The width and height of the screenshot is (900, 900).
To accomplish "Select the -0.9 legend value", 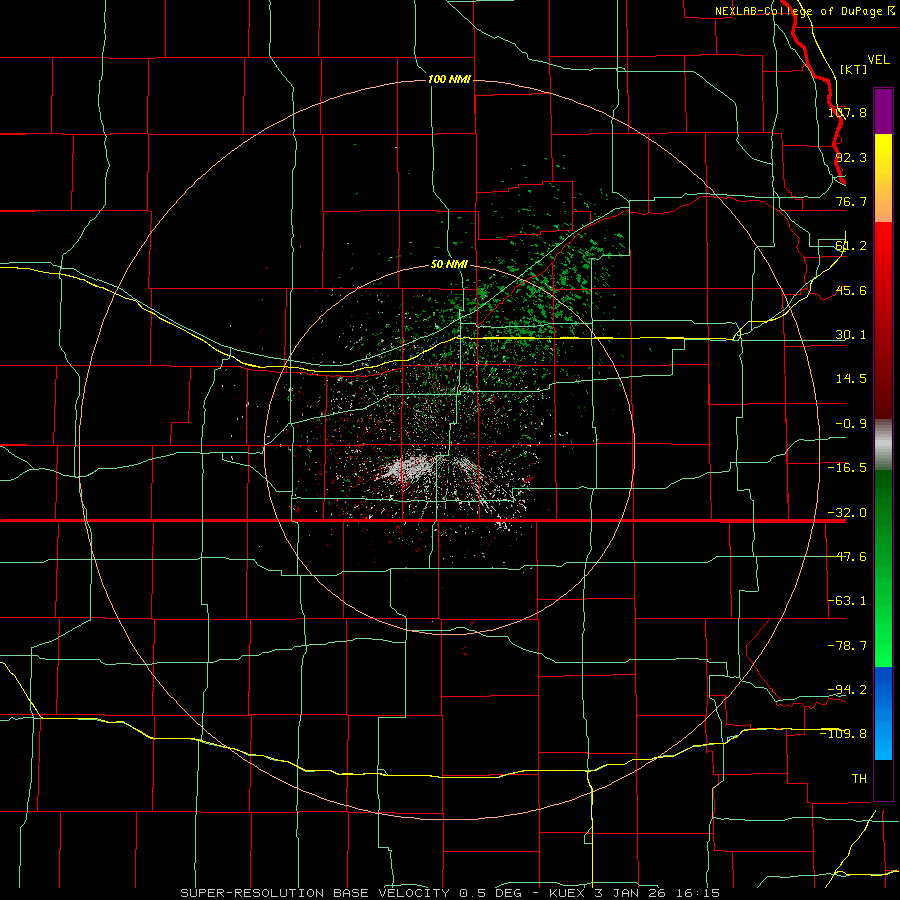I will [x=851, y=424].
